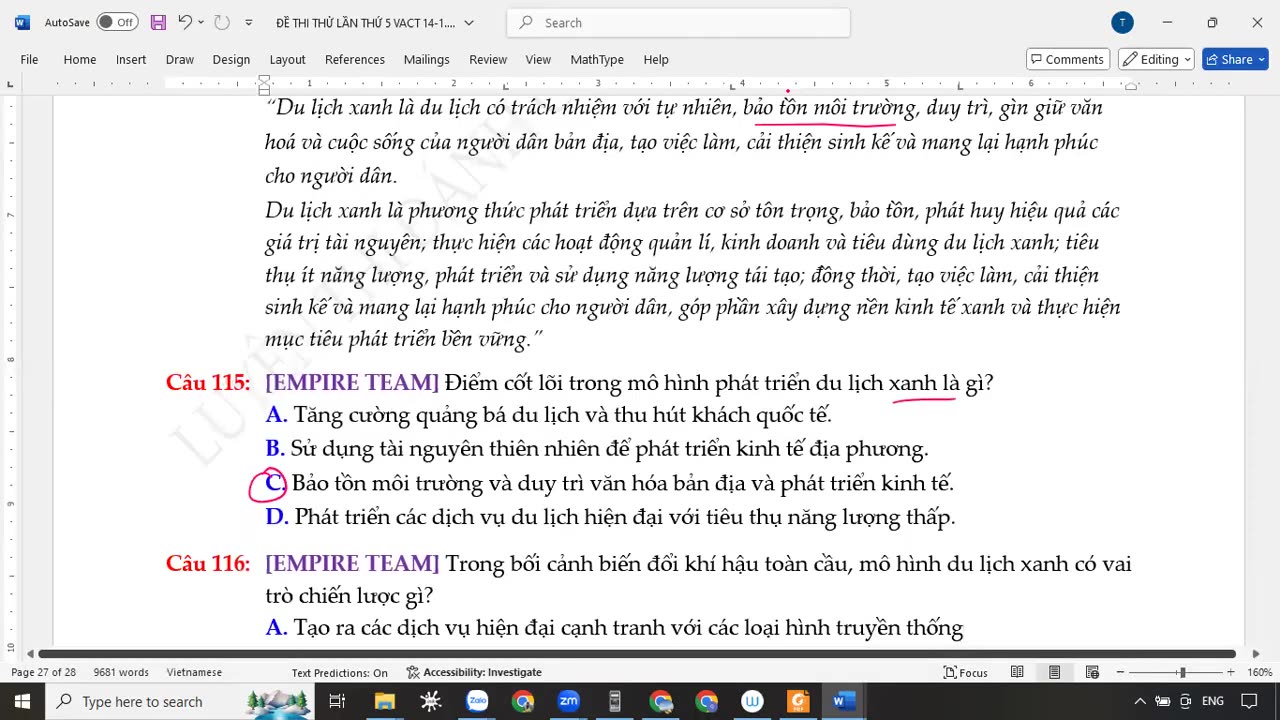Switch to Read Mode view
The width and height of the screenshot is (1280, 720).
coord(1017,672)
